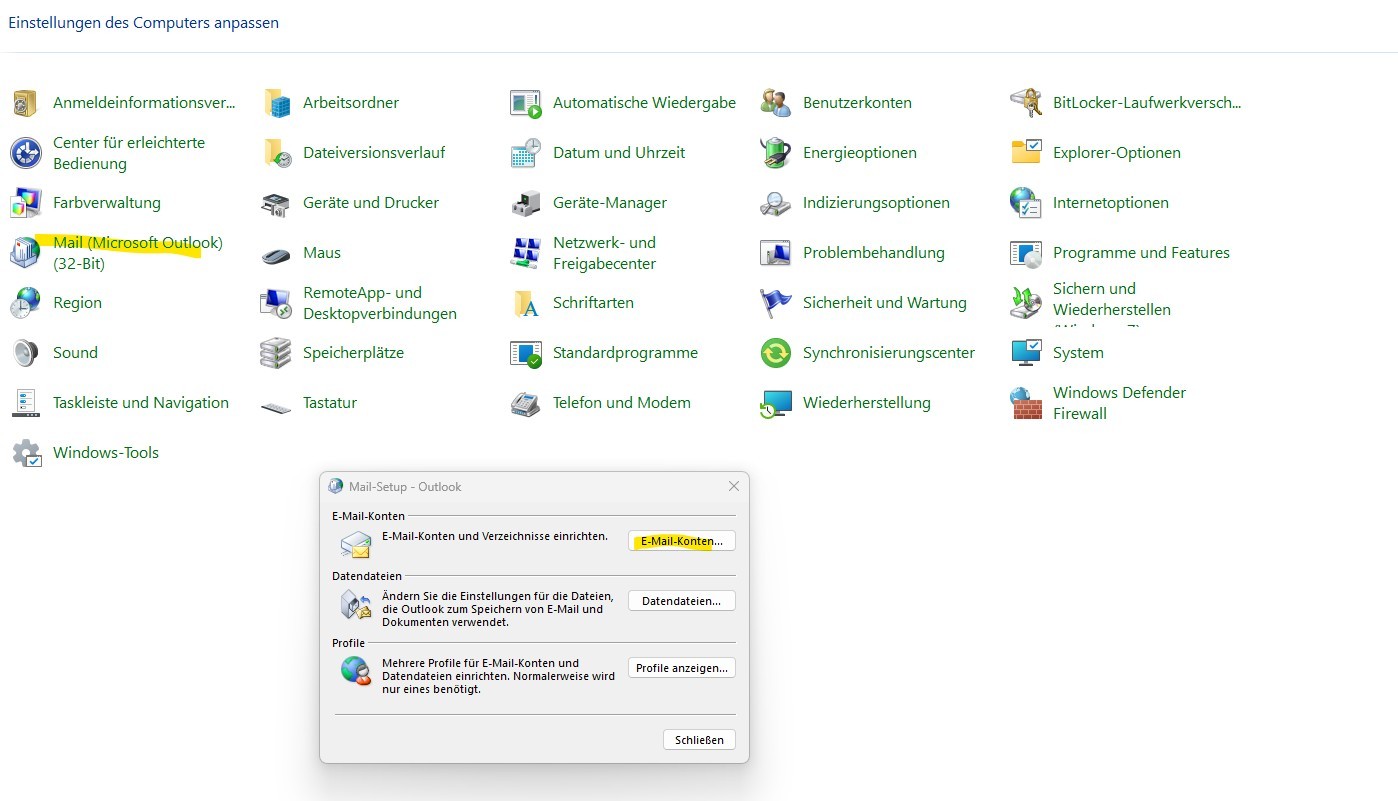Click the Datendateien button

click(681, 600)
